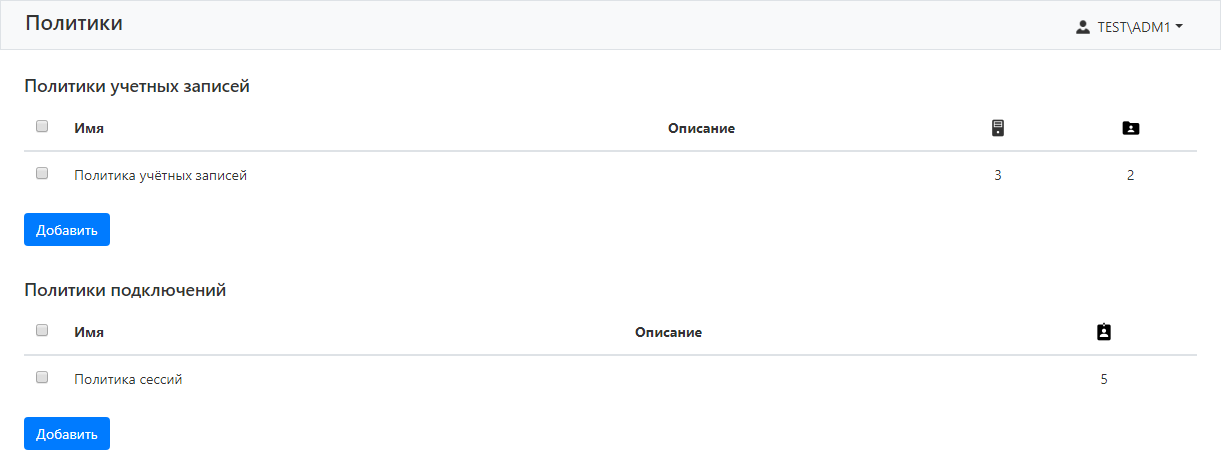Toggle select-all checkbox in account policies table
1221x466 pixels.
click(42, 127)
